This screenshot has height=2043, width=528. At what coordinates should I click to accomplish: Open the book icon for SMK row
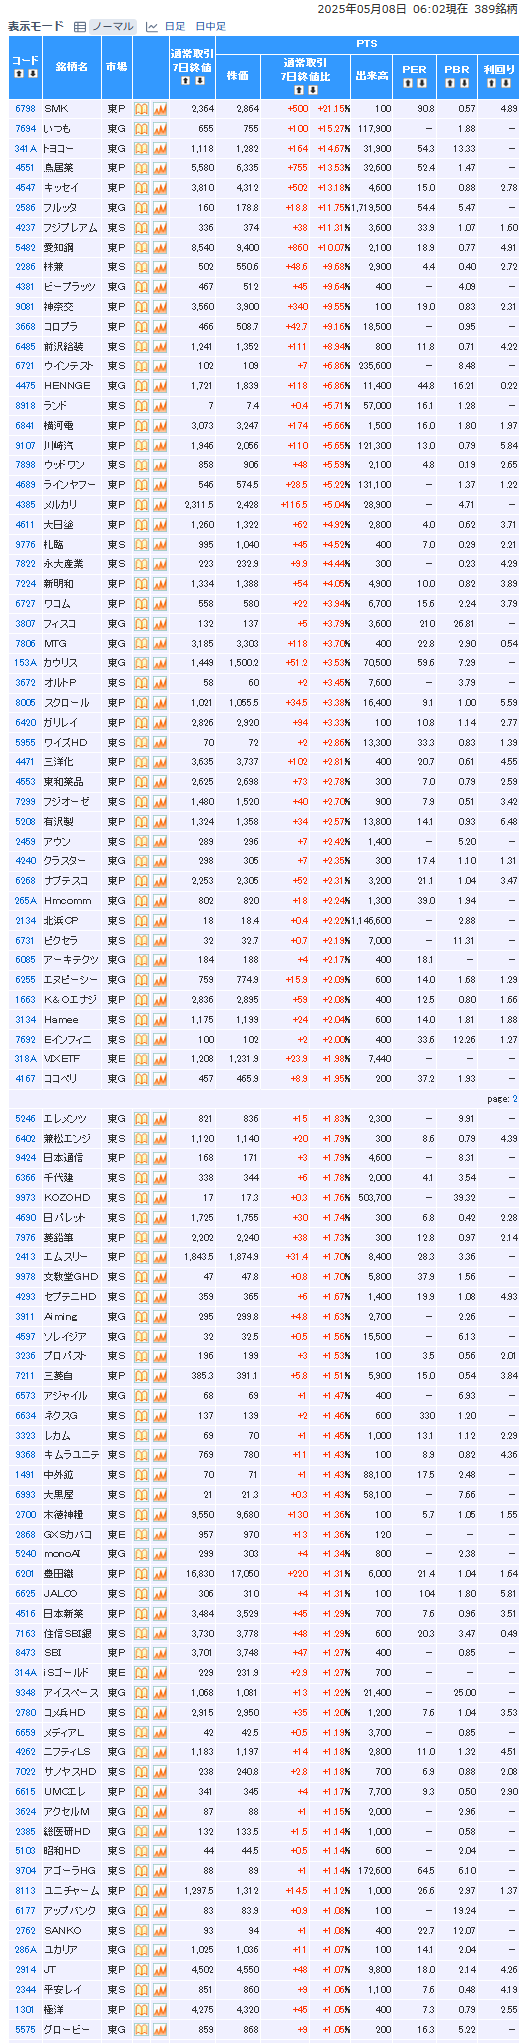point(142,108)
